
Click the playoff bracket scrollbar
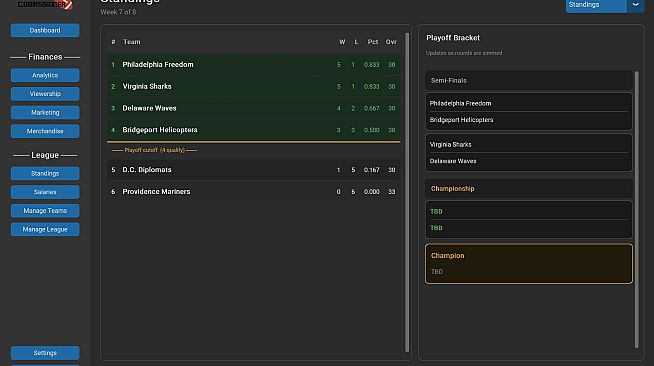click(636, 209)
